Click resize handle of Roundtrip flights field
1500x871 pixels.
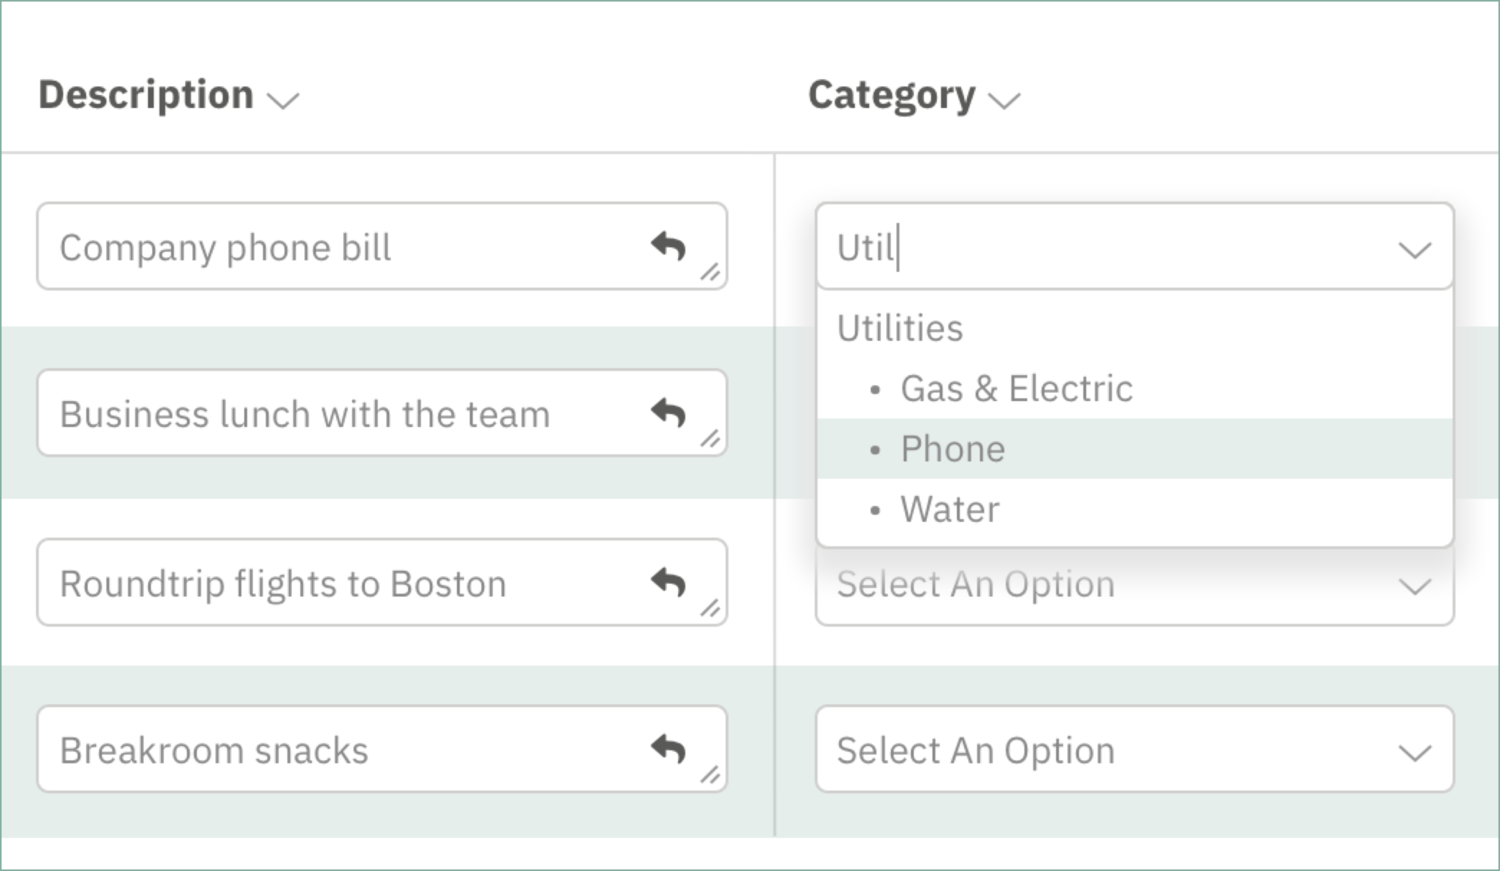pos(710,608)
